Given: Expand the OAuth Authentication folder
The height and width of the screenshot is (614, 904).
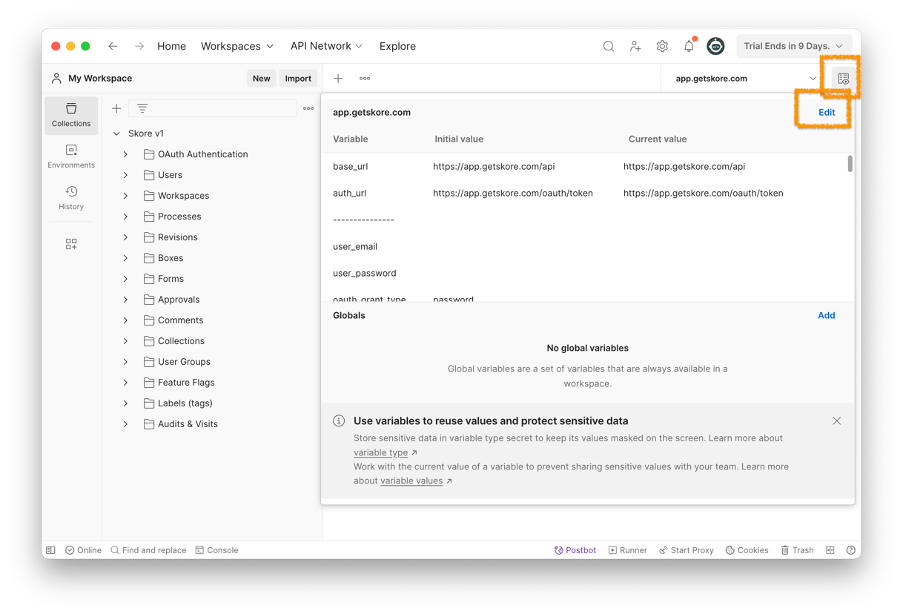Looking at the screenshot, I should click(x=125, y=154).
